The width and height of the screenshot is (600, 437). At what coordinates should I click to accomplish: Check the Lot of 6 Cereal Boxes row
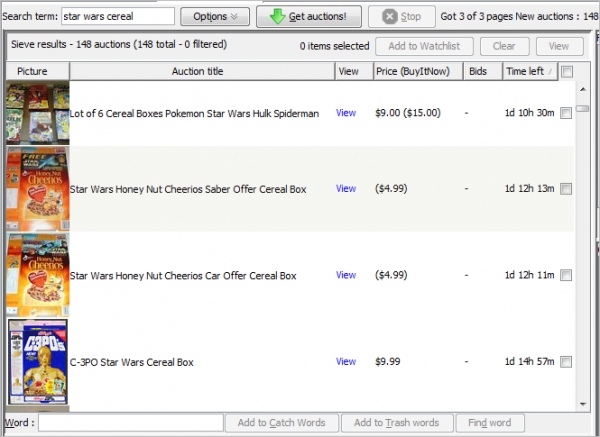click(567, 114)
